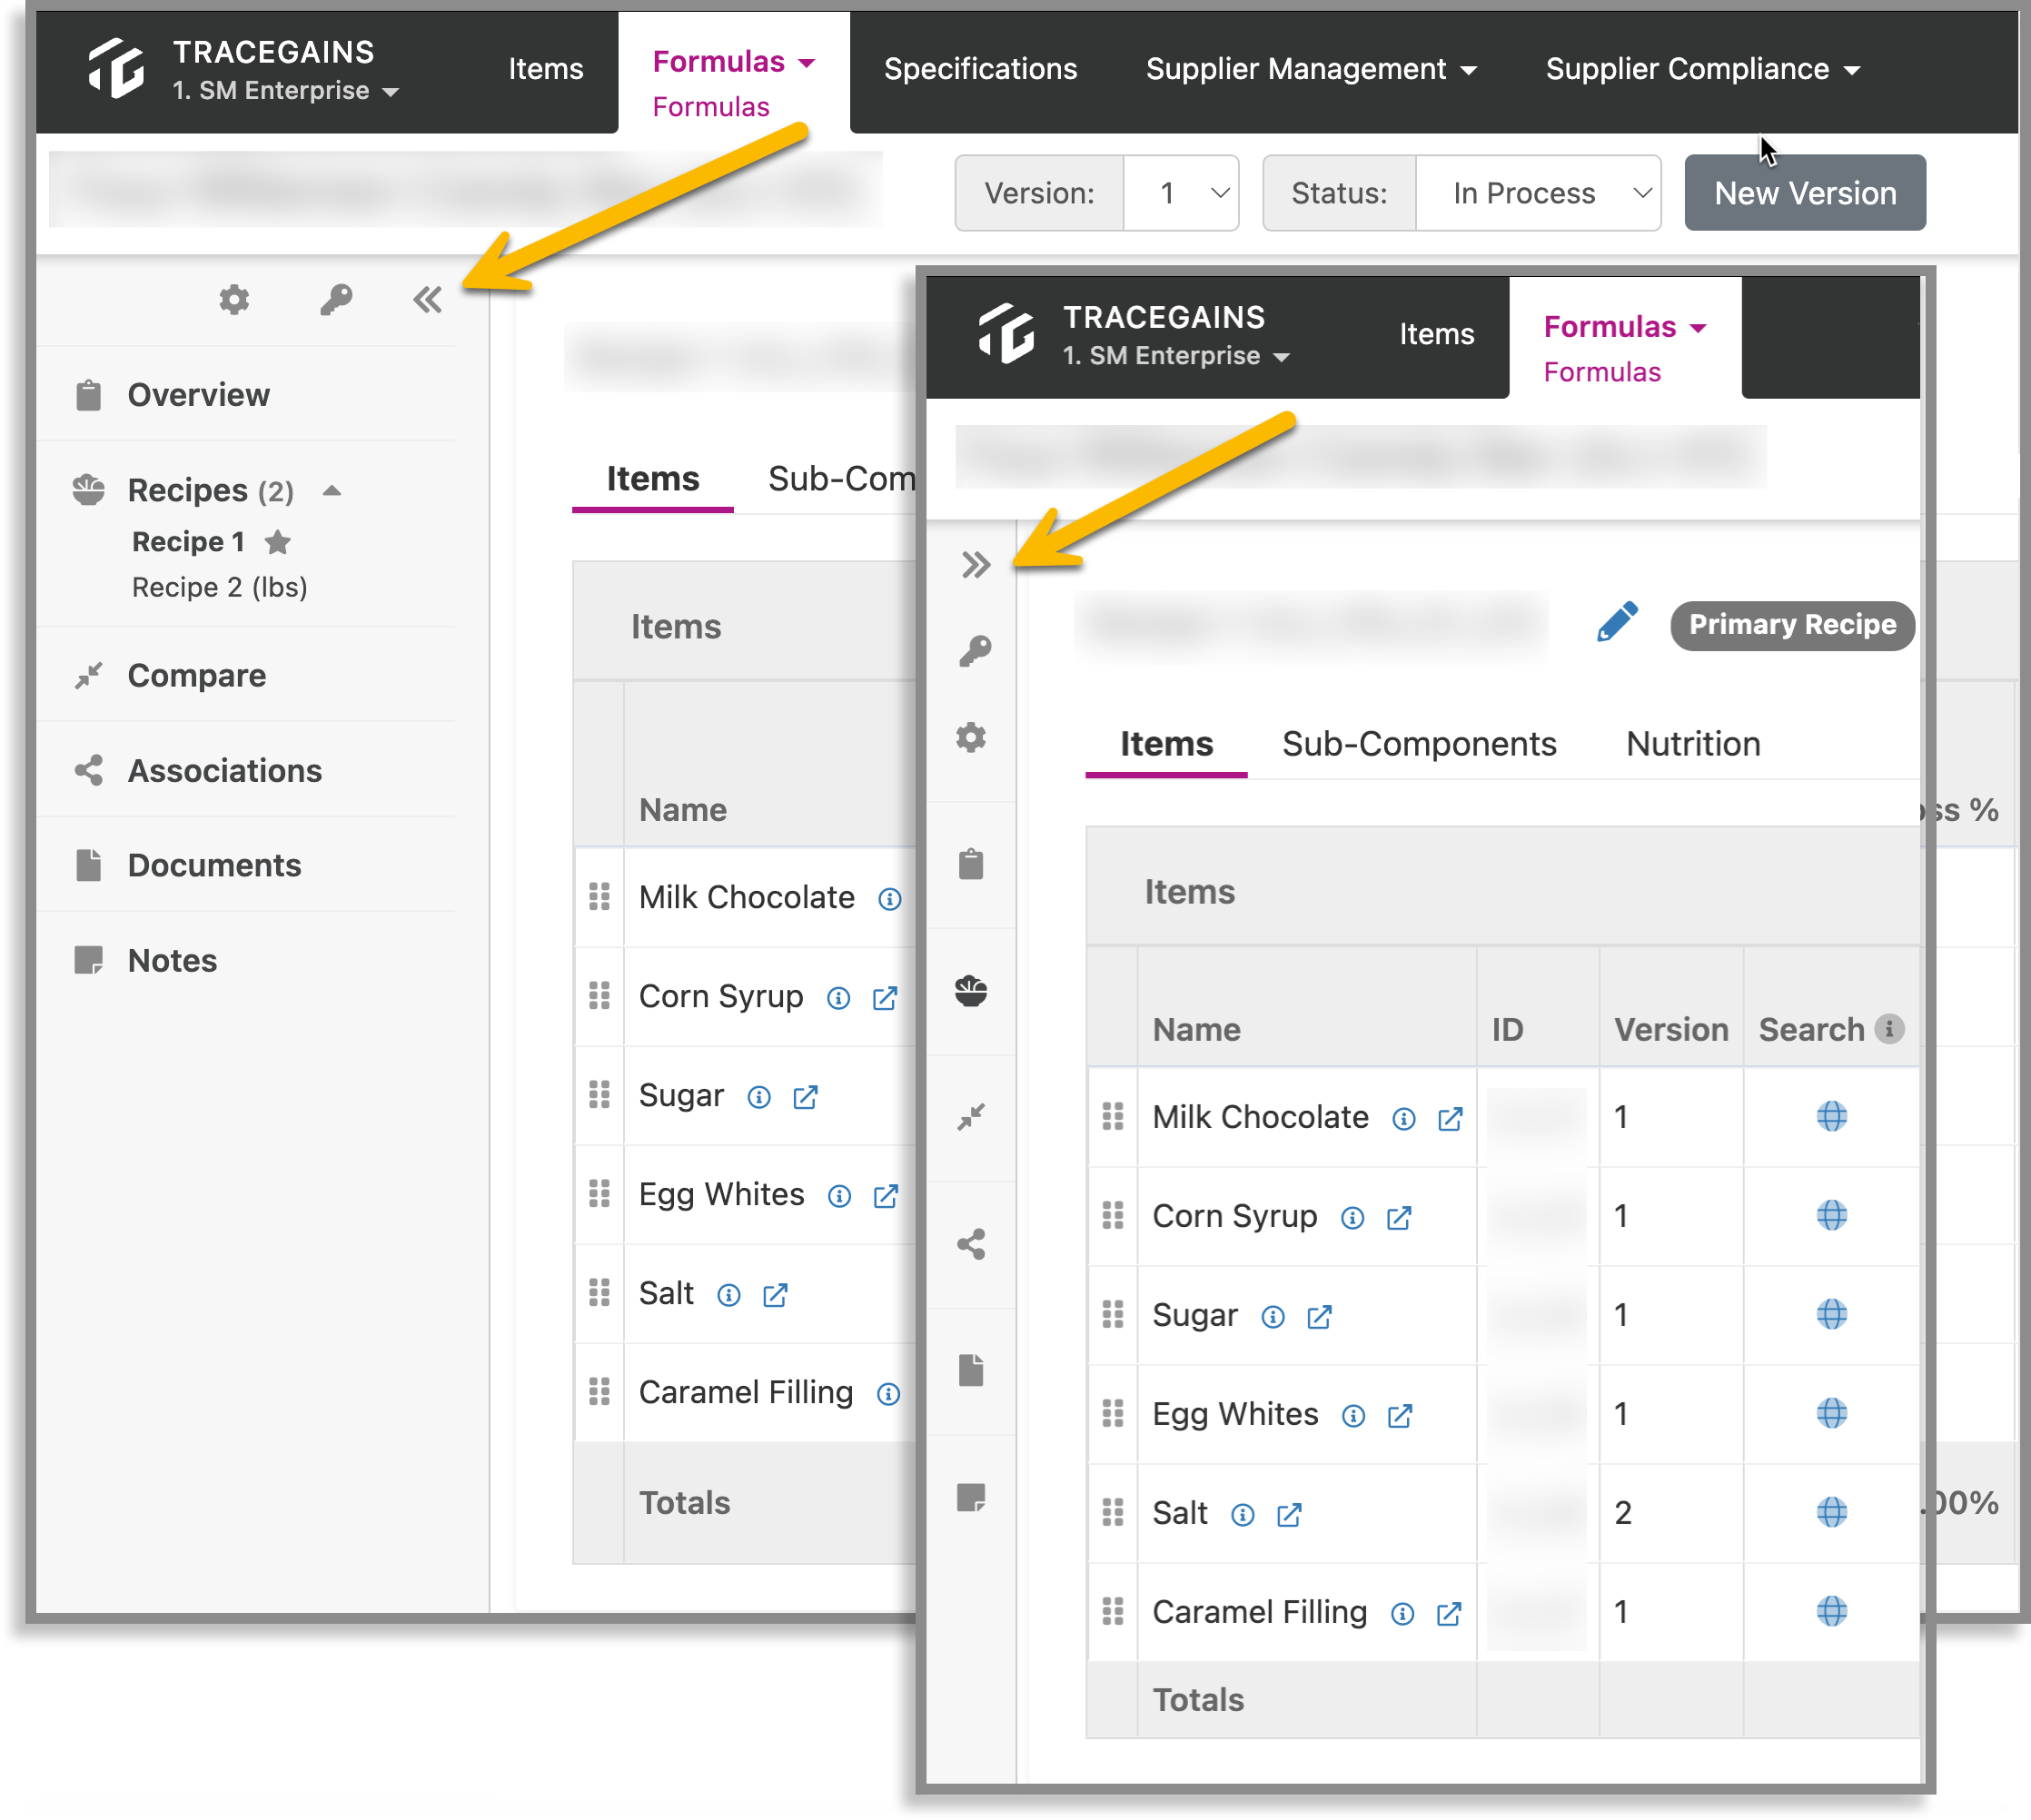Image resolution: width=2031 pixels, height=1820 pixels.
Task: Click the globe search icon in Salt row
Action: [x=1831, y=1512]
